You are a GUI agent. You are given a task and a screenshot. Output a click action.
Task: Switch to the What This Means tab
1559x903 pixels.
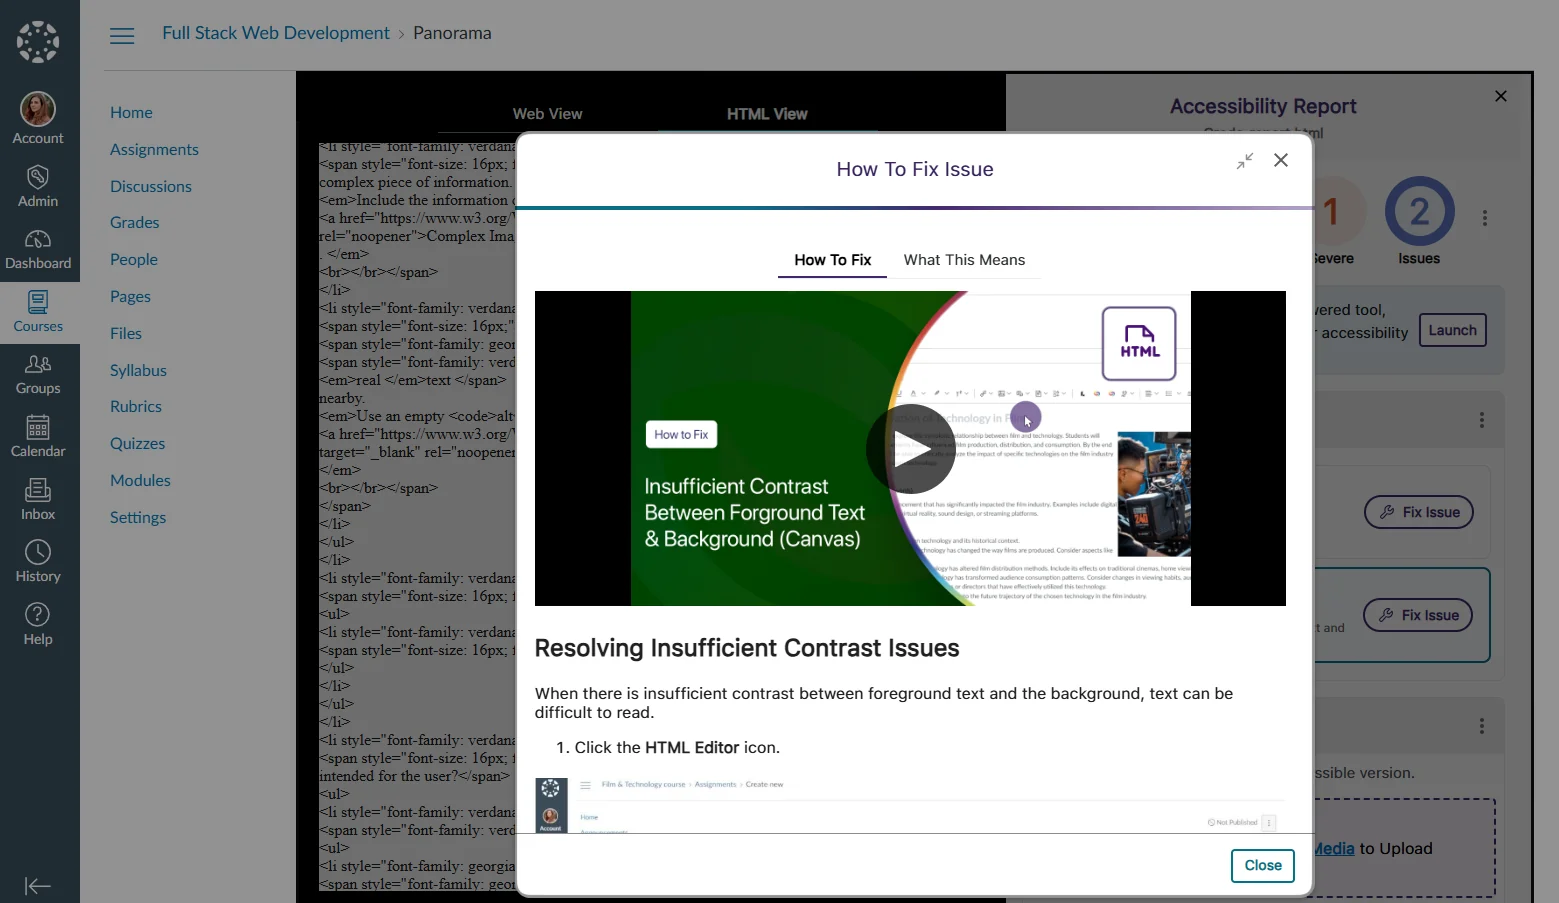click(x=964, y=260)
